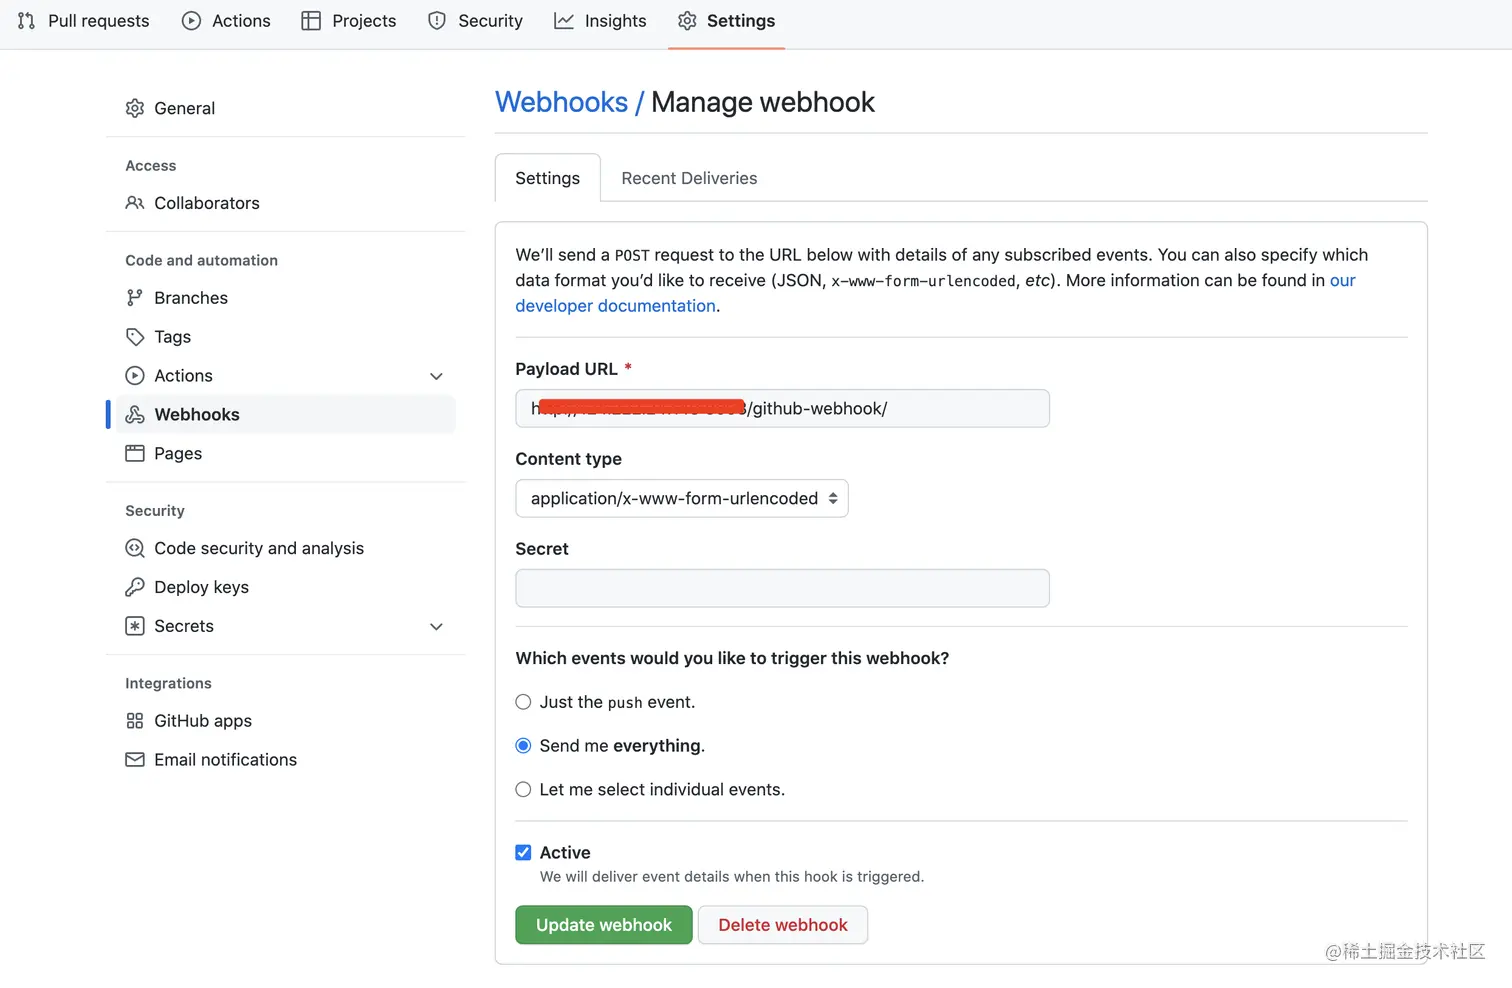
Task: Click the Tags label icon
Action: point(135,337)
